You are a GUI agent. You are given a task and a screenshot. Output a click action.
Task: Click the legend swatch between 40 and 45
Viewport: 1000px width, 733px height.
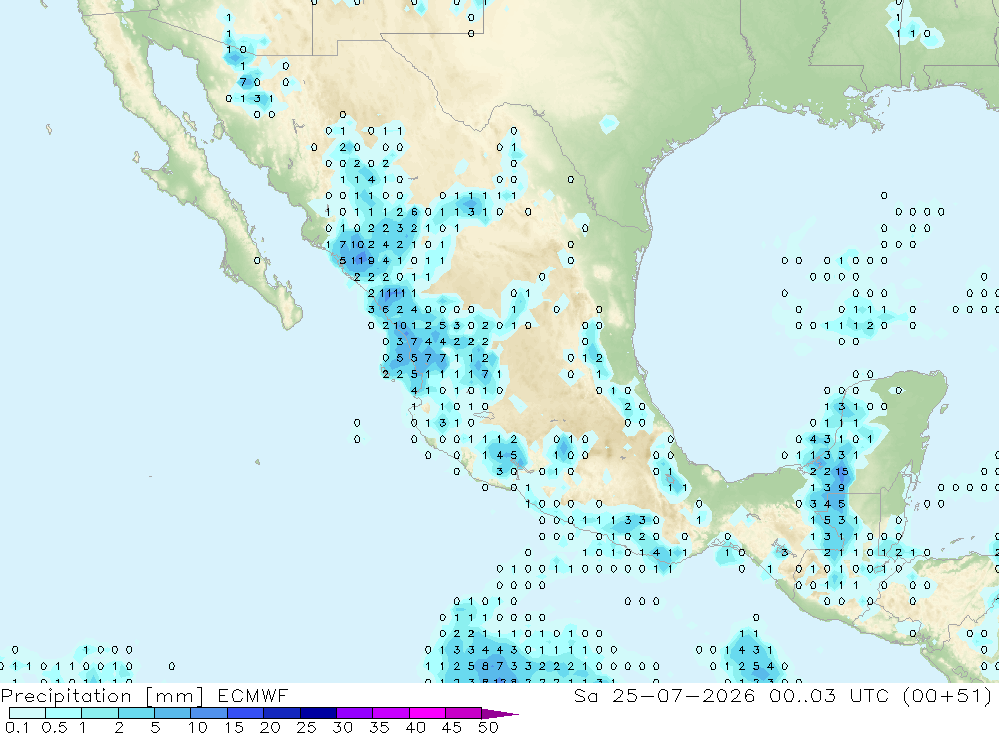(427, 713)
